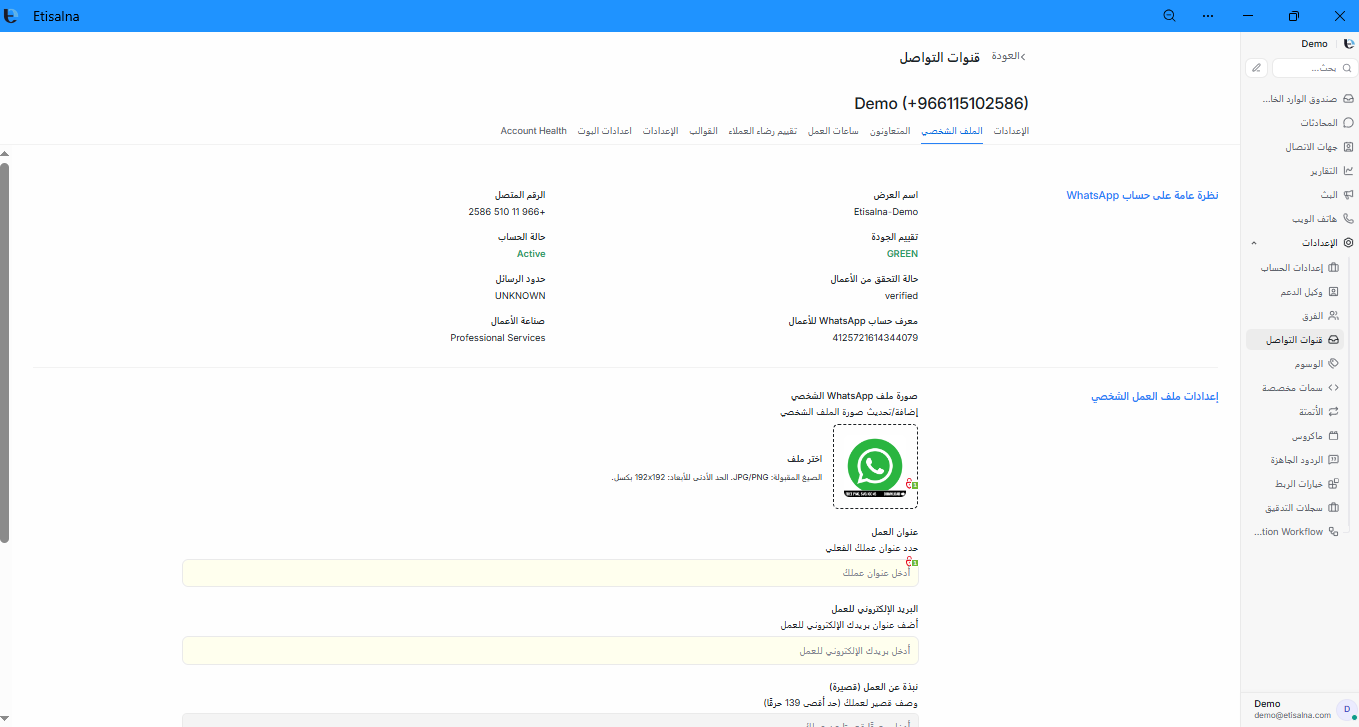Screen dimensions: 1359x727
Task: Focus the sidebar search box
Action: tap(1315, 68)
